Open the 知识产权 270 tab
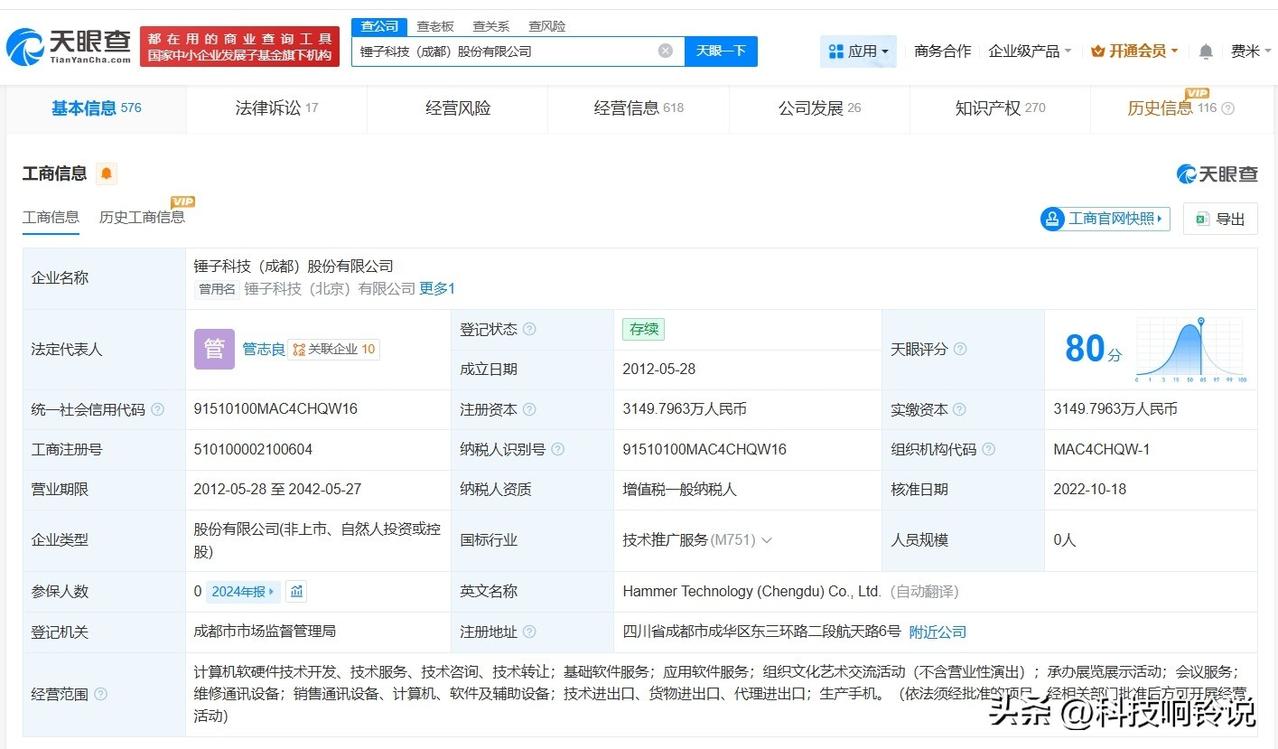 (x=1000, y=108)
